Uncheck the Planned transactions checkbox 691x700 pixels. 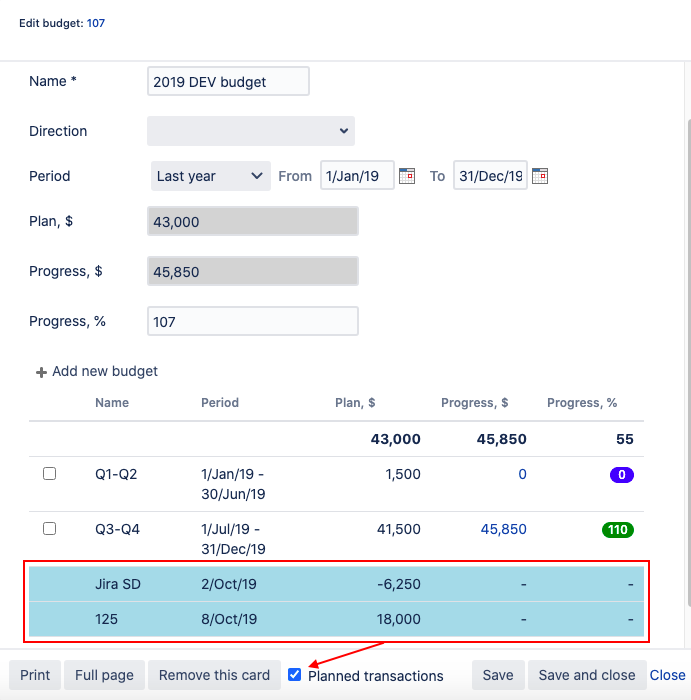pos(294,675)
